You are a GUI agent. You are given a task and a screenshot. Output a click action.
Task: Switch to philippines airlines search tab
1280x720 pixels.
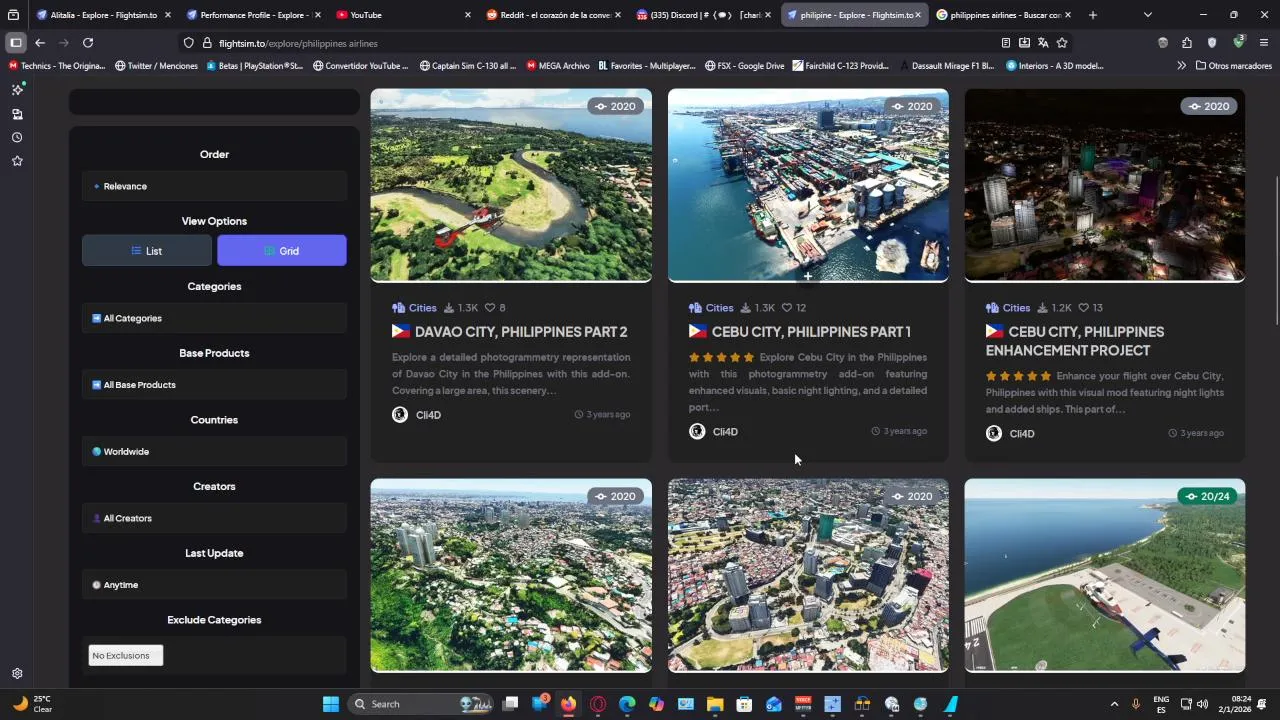point(1003,15)
